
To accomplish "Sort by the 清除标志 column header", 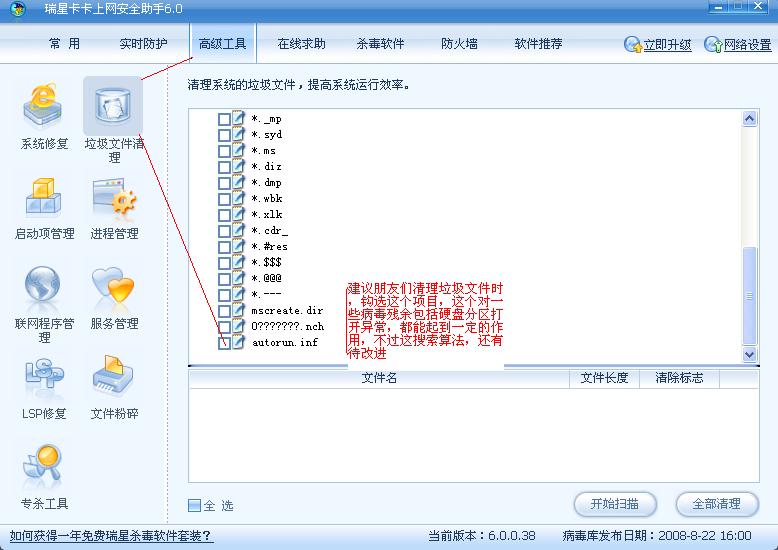I will (x=679, y=378).
